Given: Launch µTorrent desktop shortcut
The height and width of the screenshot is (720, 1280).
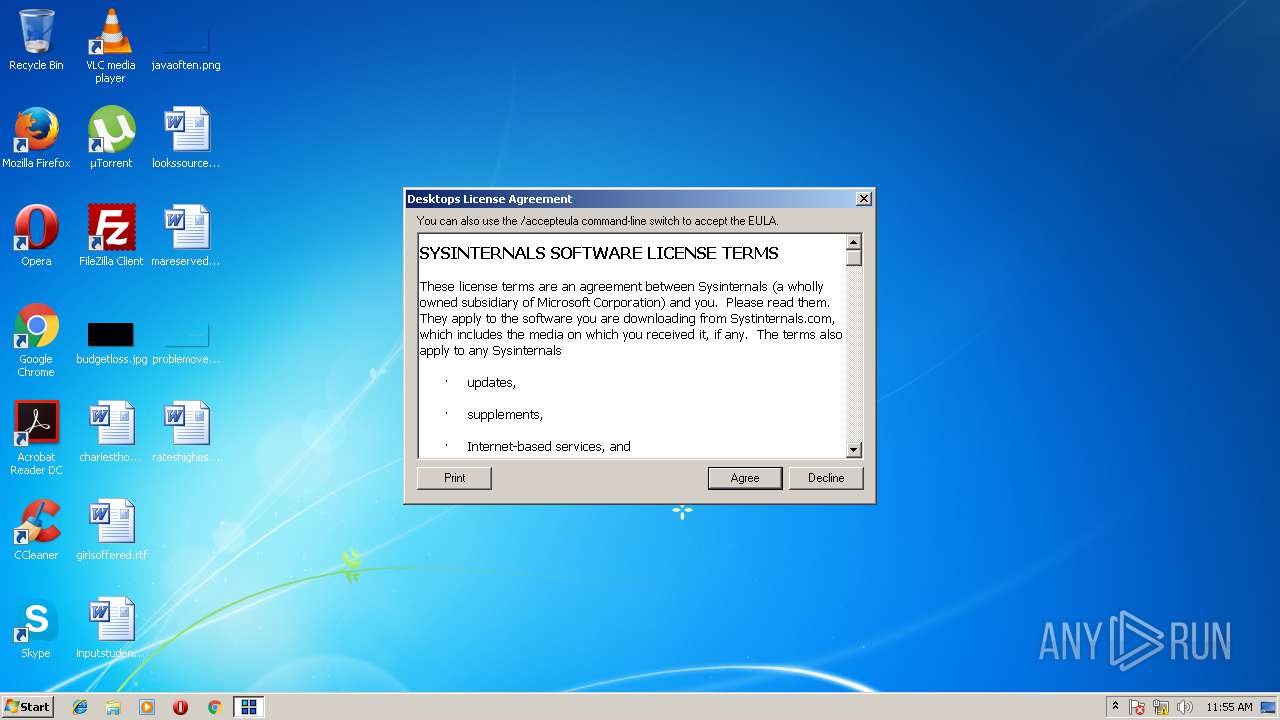Looking at the screenshot, I should click(111, 138).
